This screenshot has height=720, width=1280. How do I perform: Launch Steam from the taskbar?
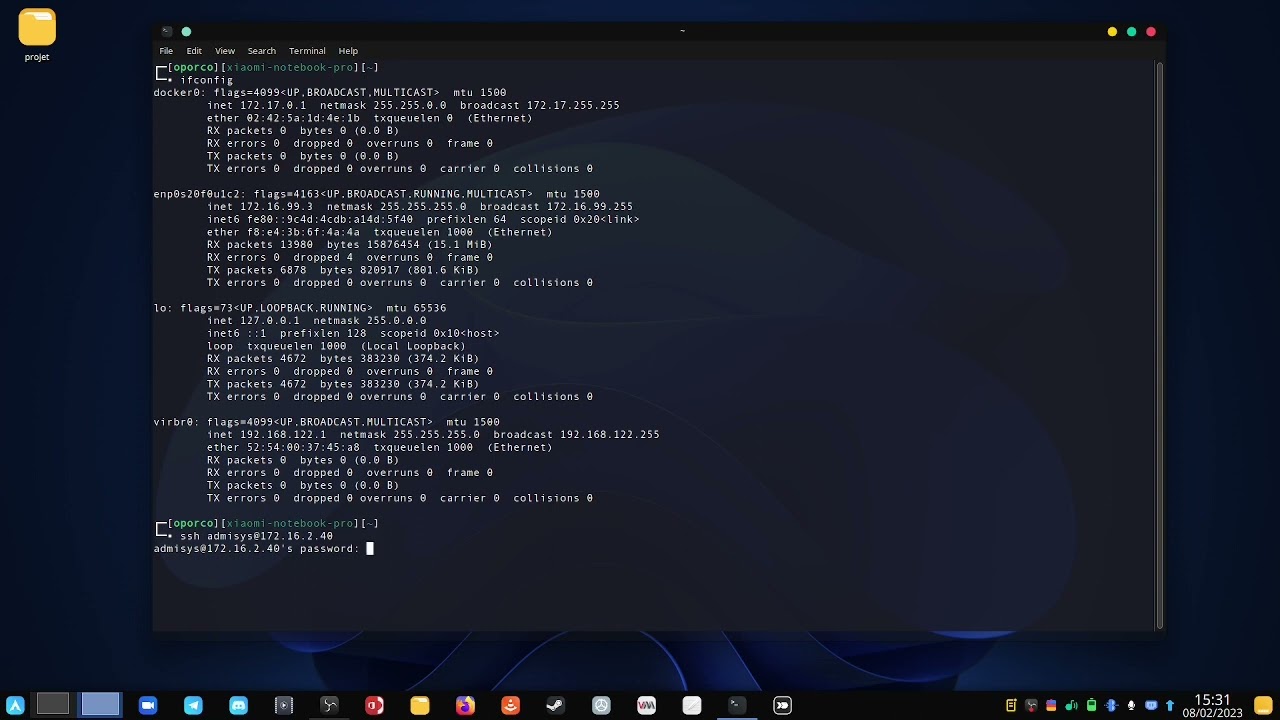point(555,705)
